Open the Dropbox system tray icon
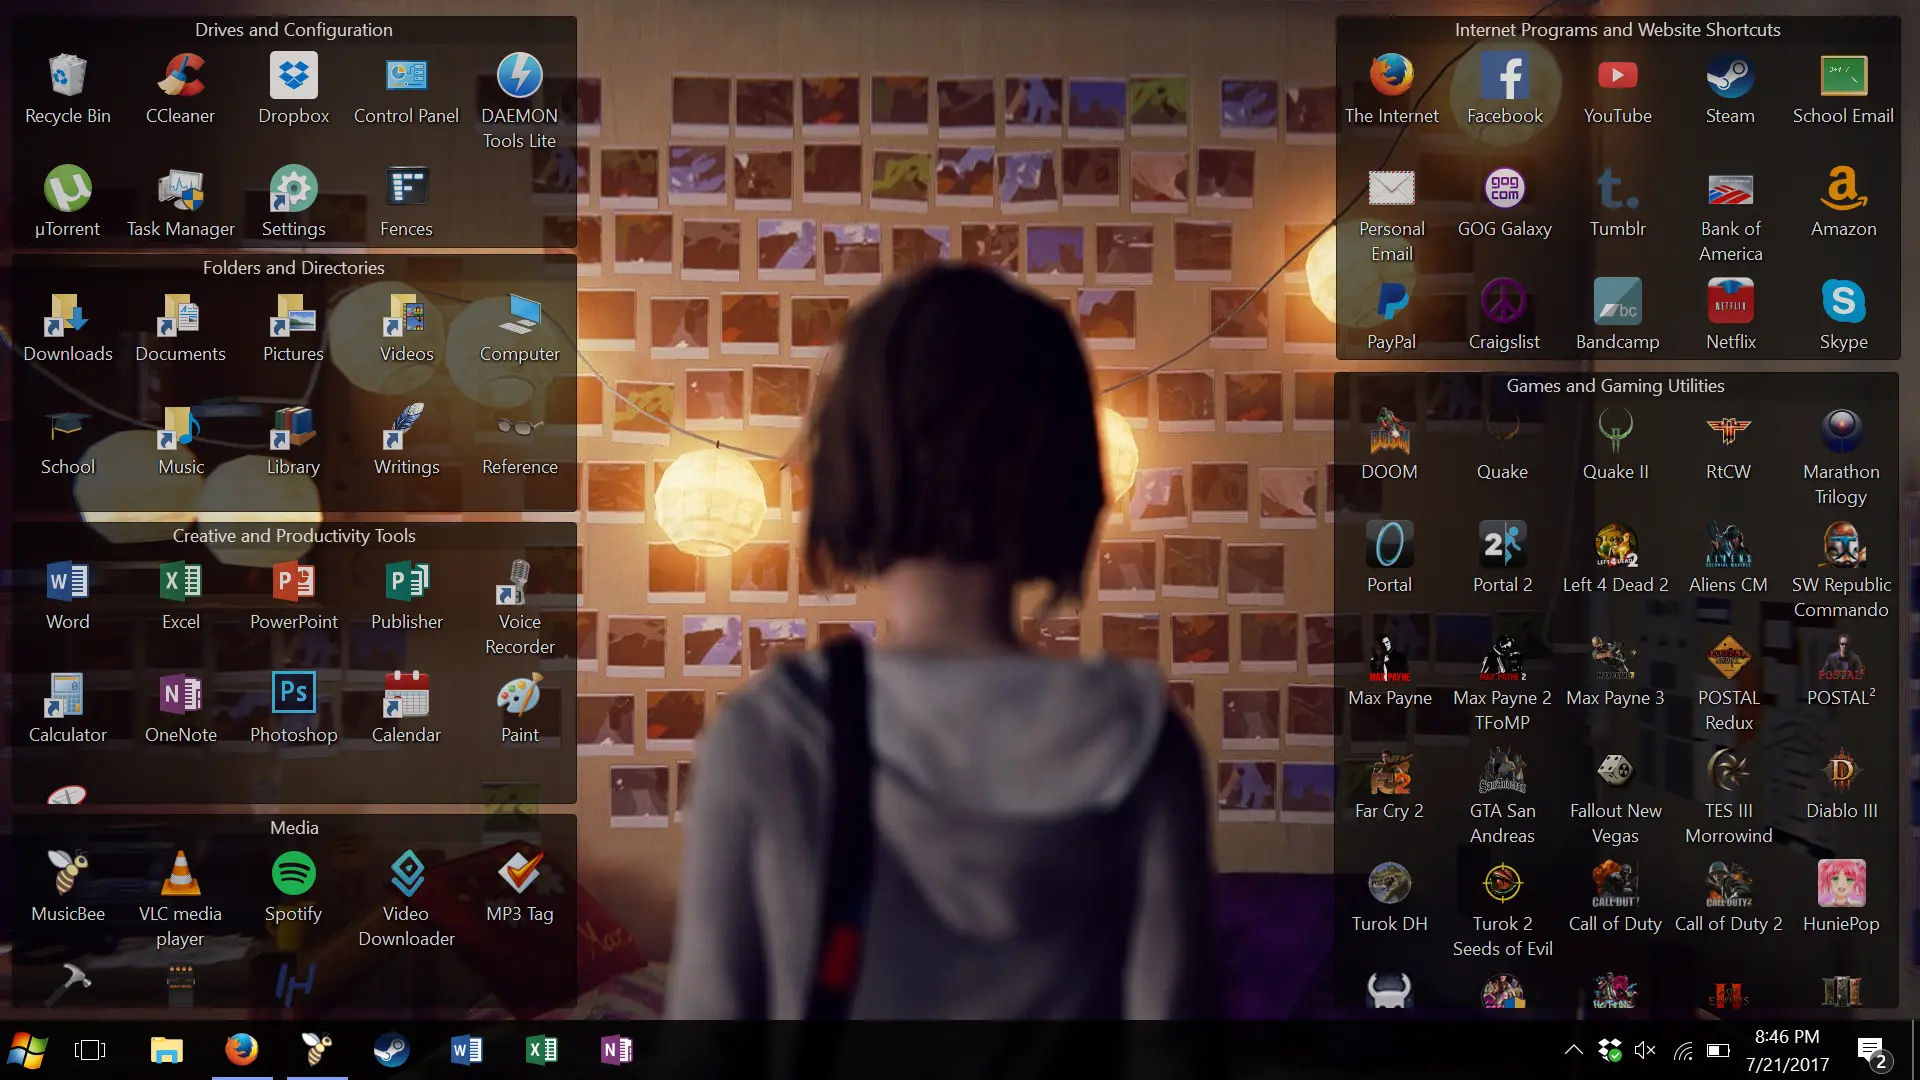 (1609, 1050)
